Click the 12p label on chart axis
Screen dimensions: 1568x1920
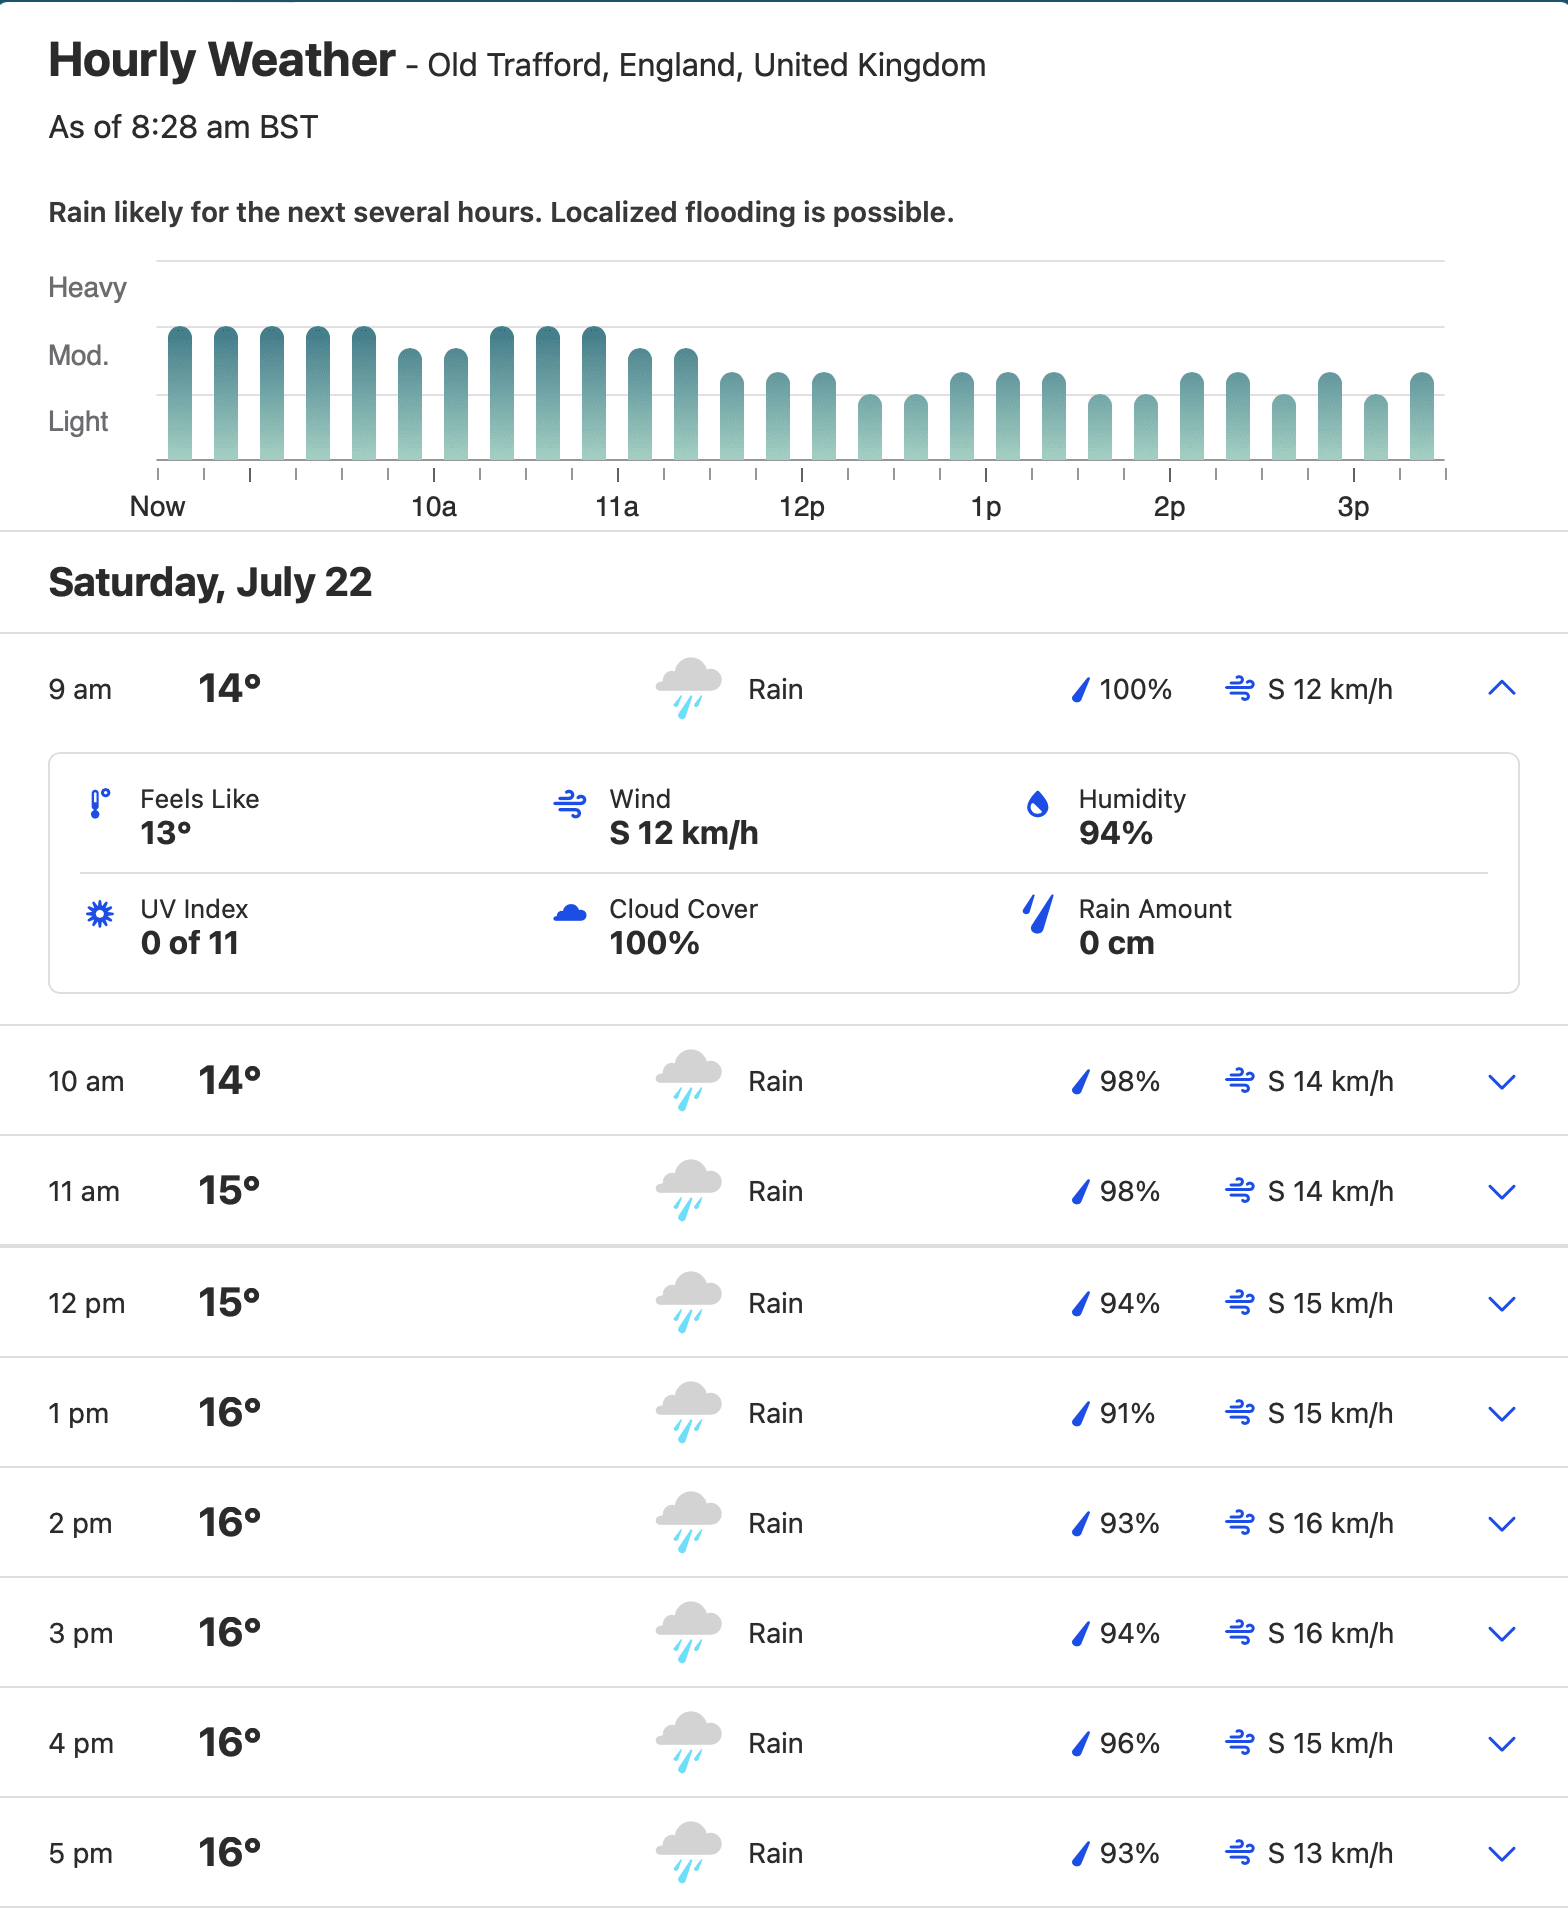coord(802,507)
